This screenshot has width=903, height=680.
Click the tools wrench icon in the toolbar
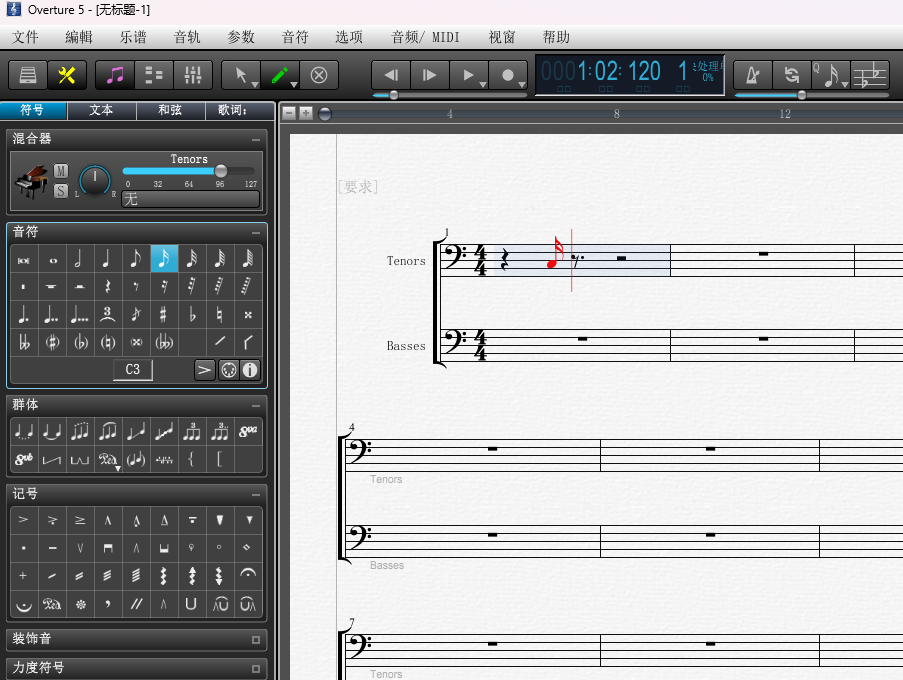coord(66,75)
